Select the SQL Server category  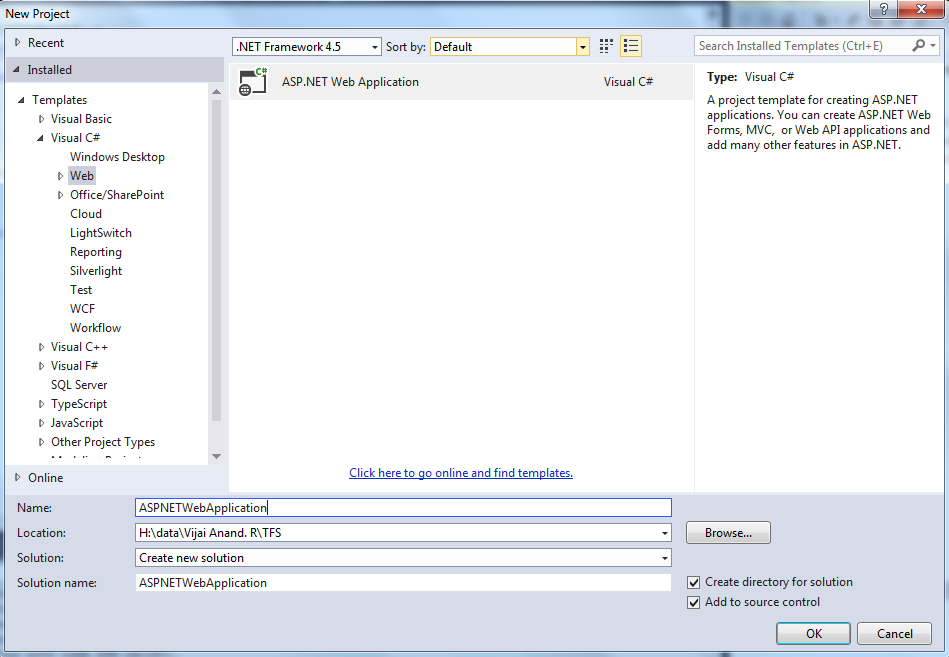tap(79, 385)
